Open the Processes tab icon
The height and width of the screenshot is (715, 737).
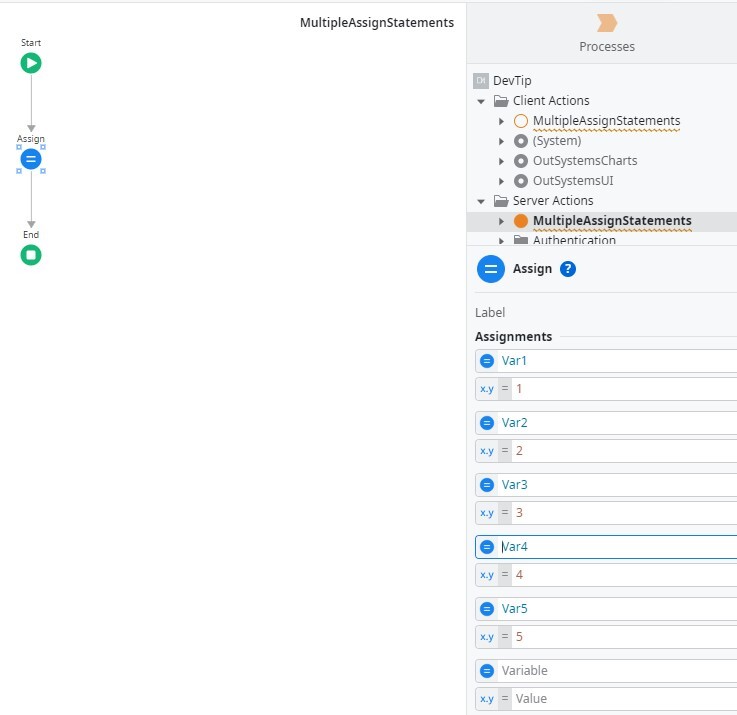click(606, 23)
